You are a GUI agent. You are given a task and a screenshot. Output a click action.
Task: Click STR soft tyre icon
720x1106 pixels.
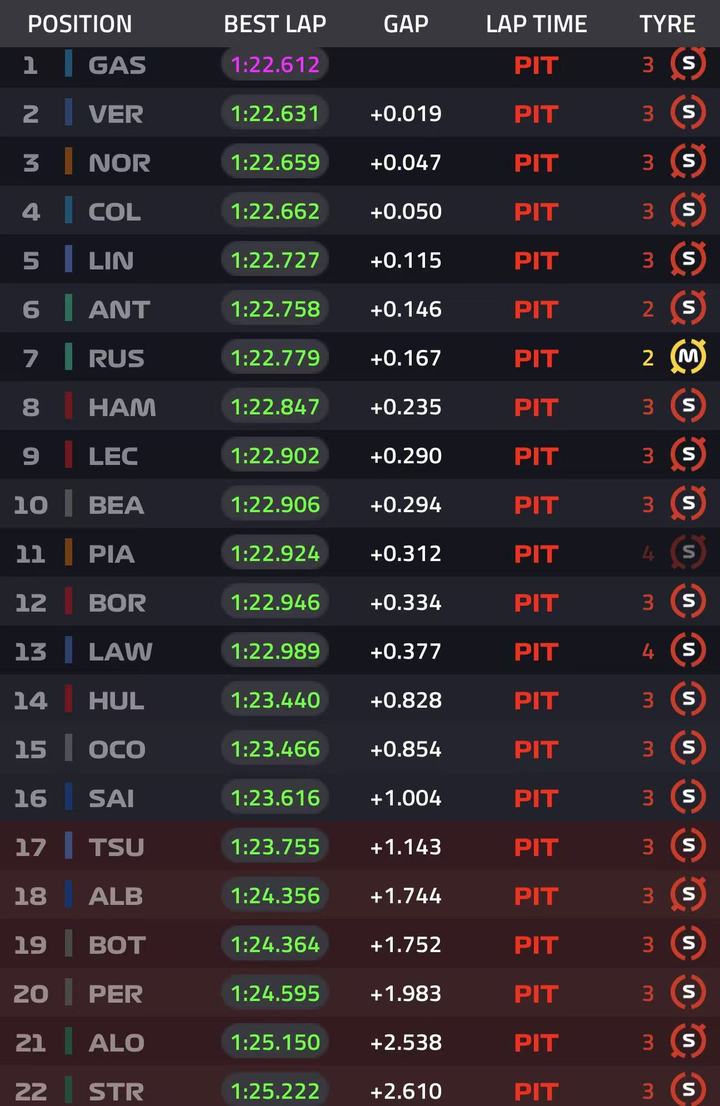click(x=688, y=1090)
